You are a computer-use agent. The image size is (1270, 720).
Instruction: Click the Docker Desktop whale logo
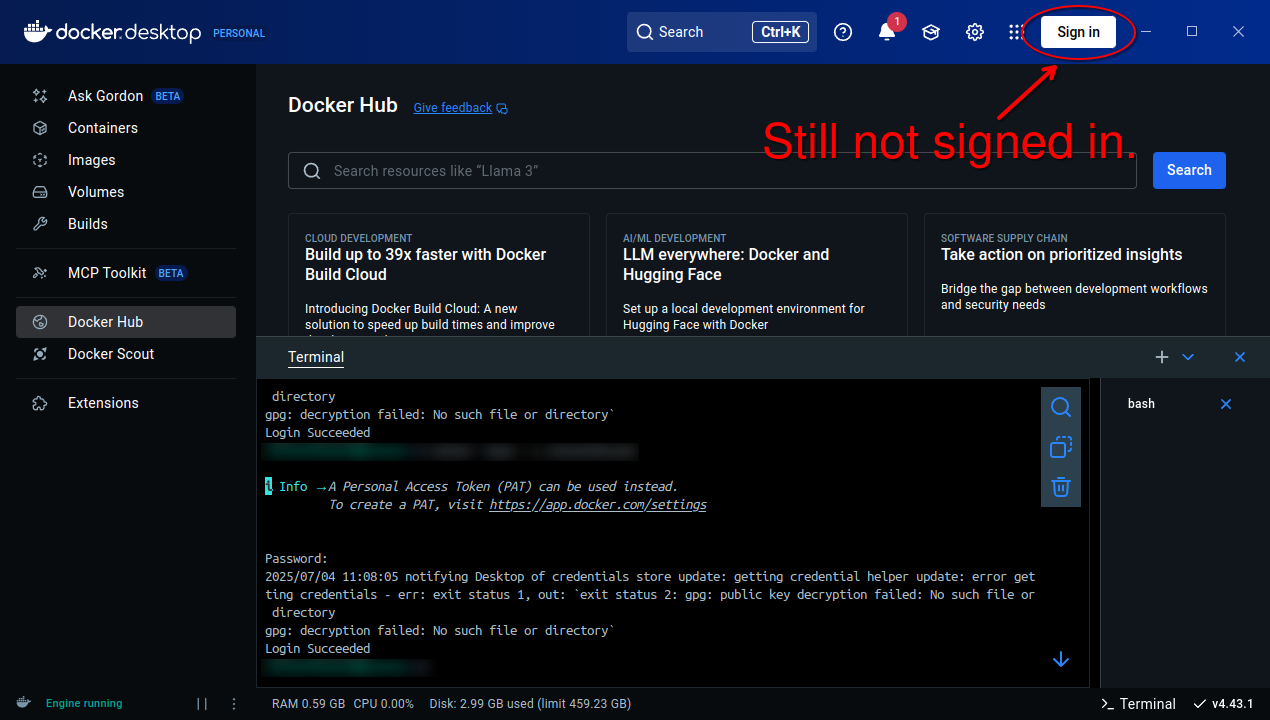(x=36, y=32)
